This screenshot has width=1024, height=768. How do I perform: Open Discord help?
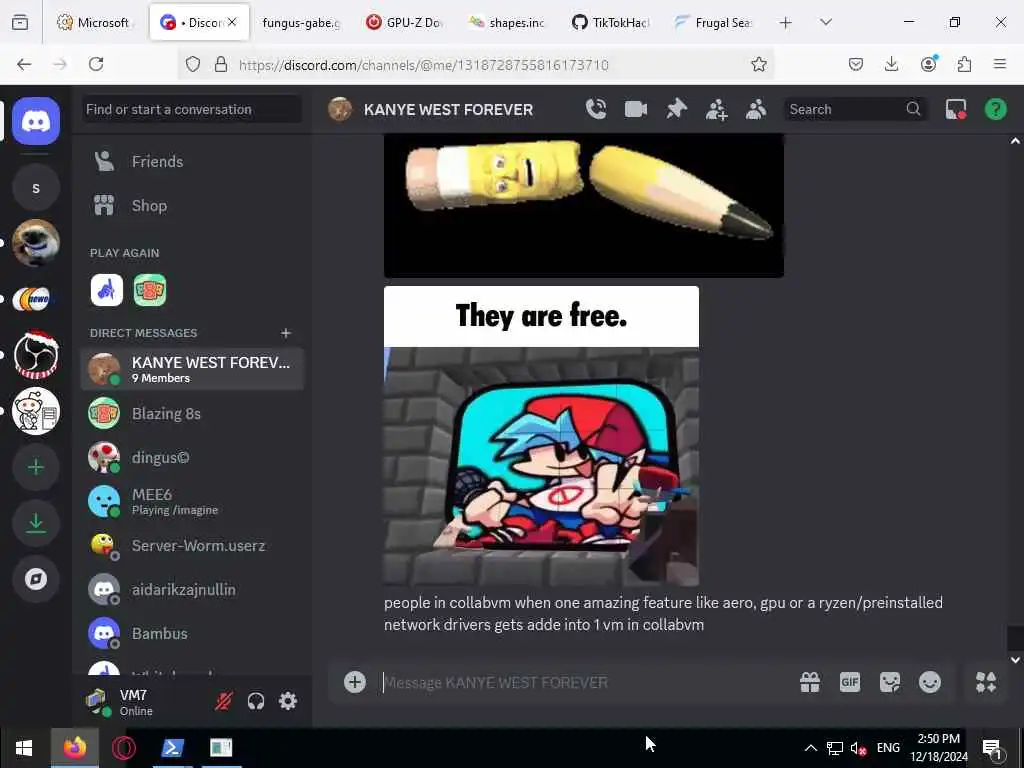pos(995,109)
